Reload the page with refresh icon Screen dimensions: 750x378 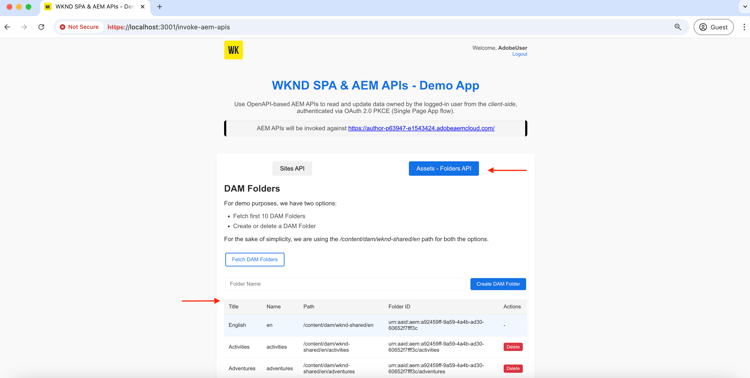(x=41, y=27)
